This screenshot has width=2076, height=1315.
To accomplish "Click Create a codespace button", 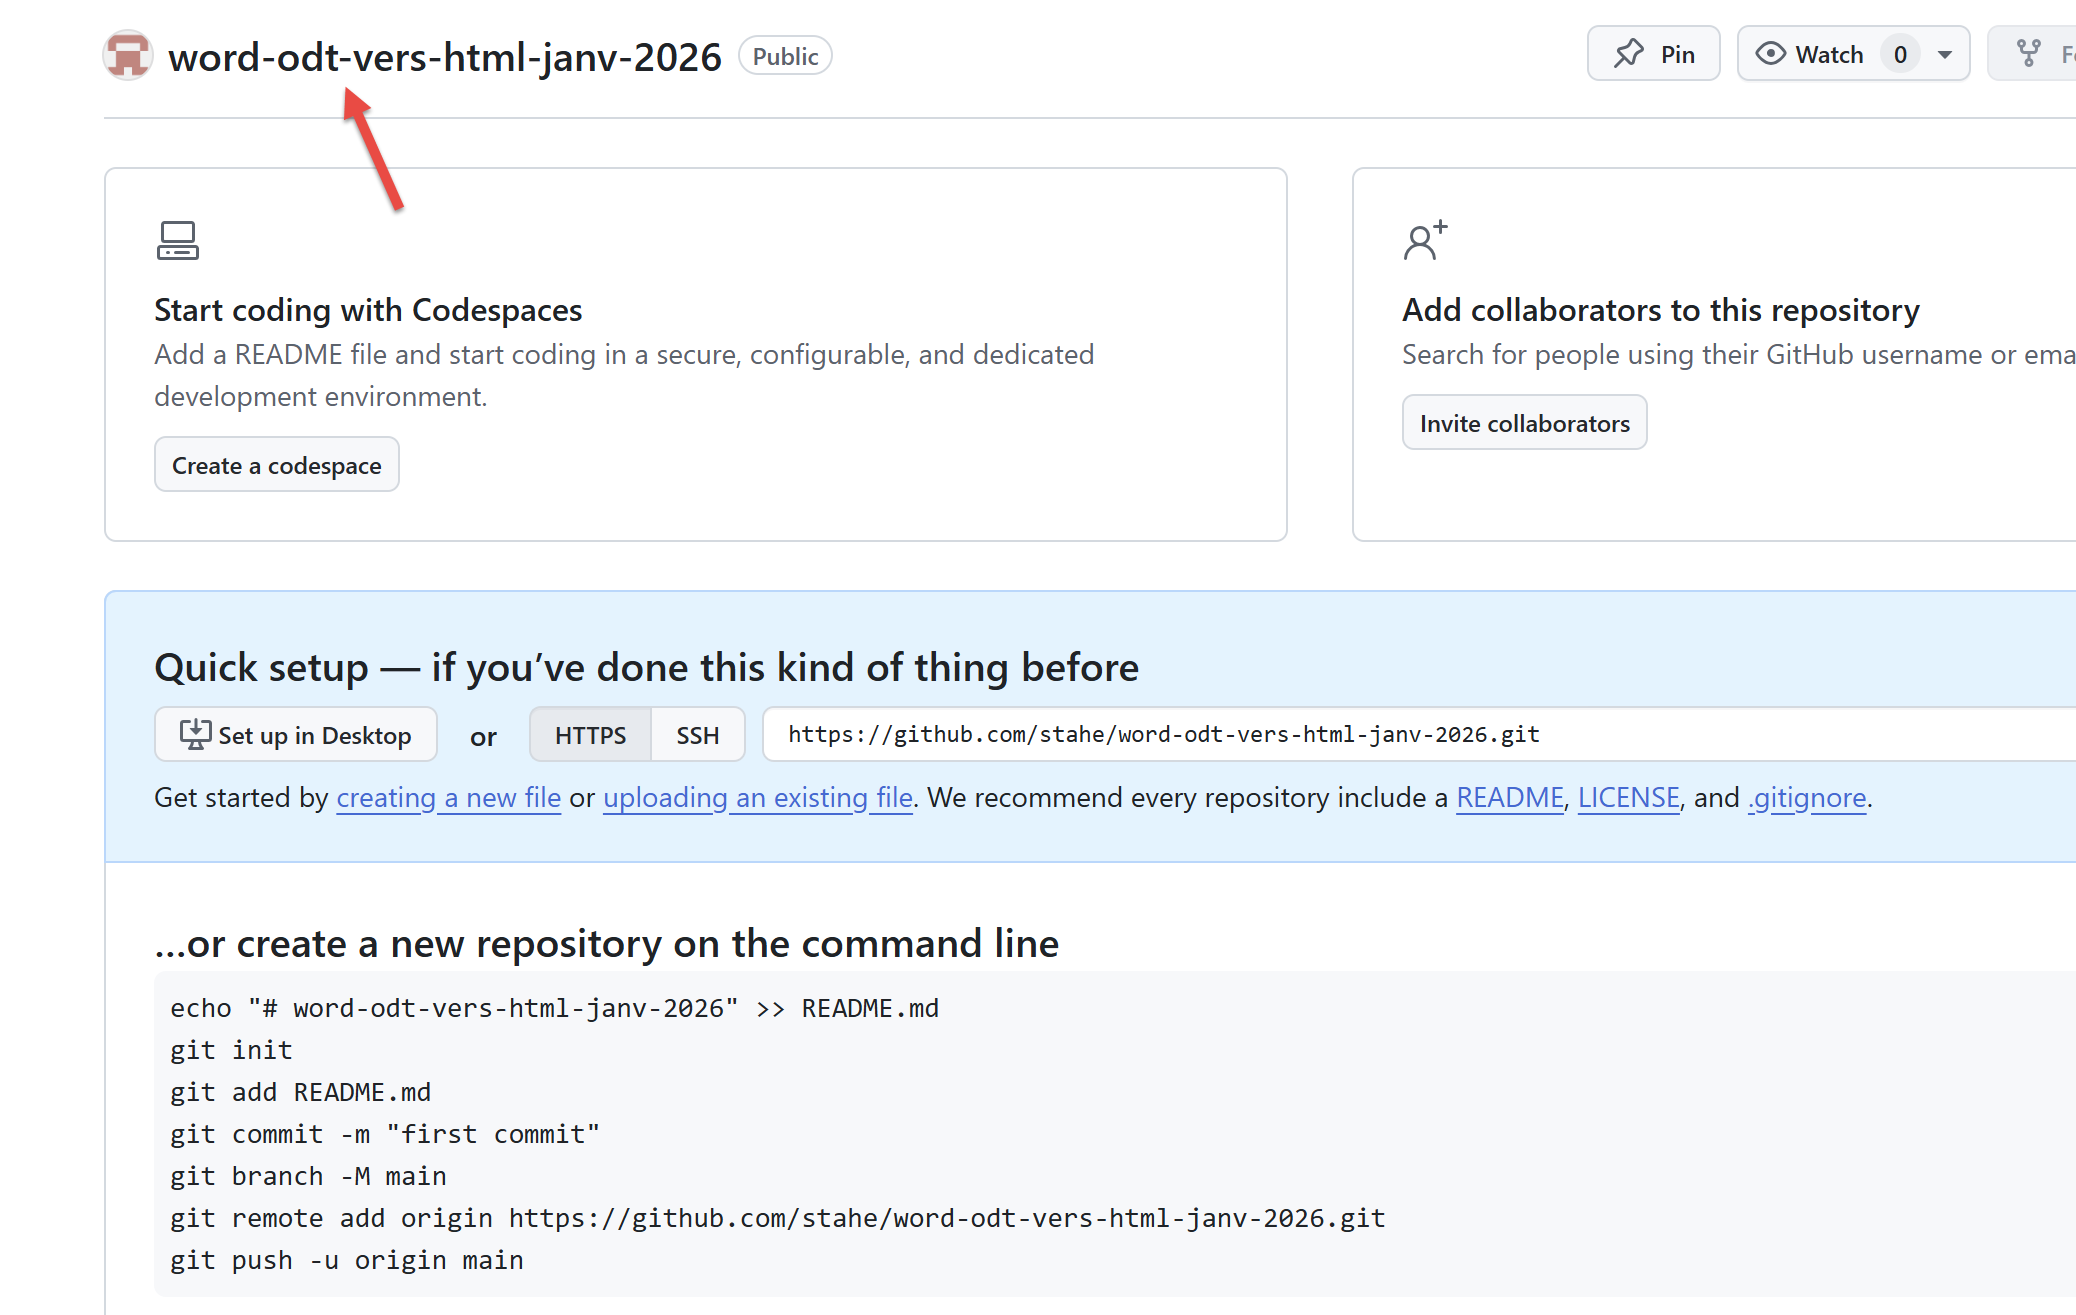I will coord(277,465).
